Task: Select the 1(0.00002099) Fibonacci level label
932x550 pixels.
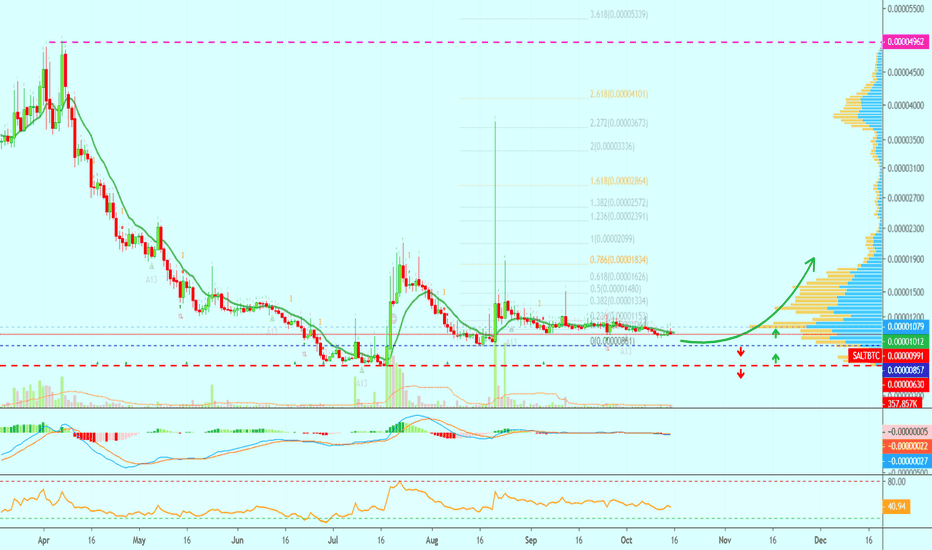Action: click(x=612, y=239)
